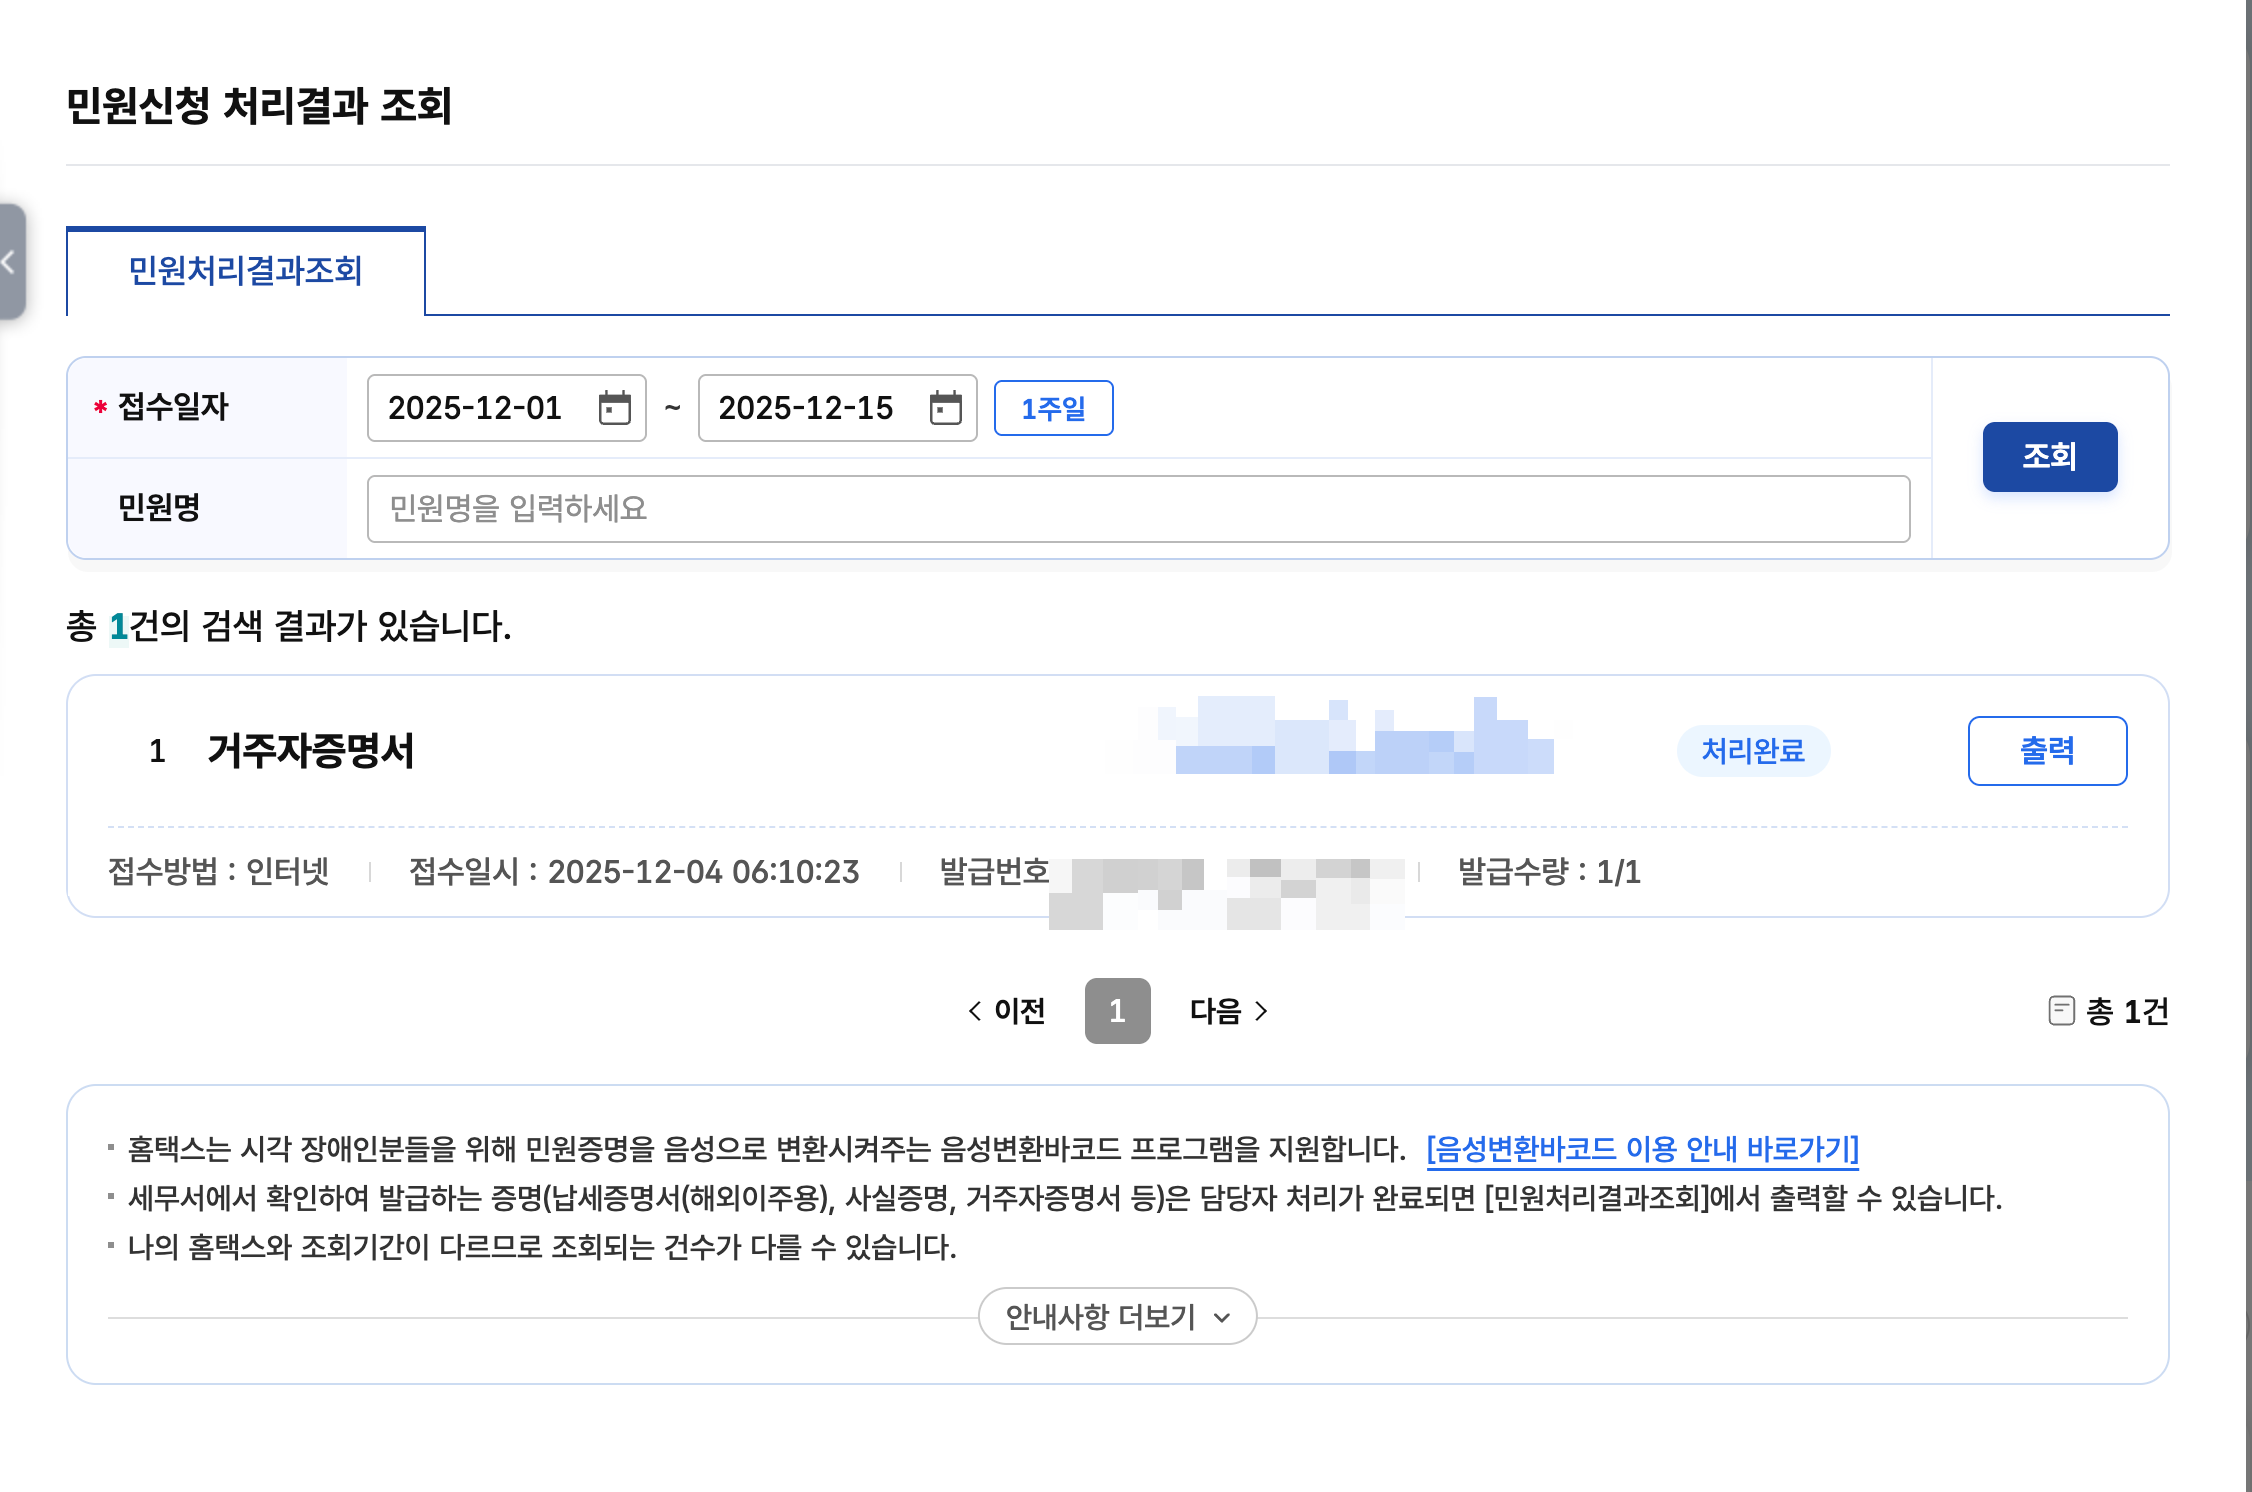This screenshot has height=1492, width=2252.
Task: Click the 처리완료 status badge
Action: [x=1752, y=751]
